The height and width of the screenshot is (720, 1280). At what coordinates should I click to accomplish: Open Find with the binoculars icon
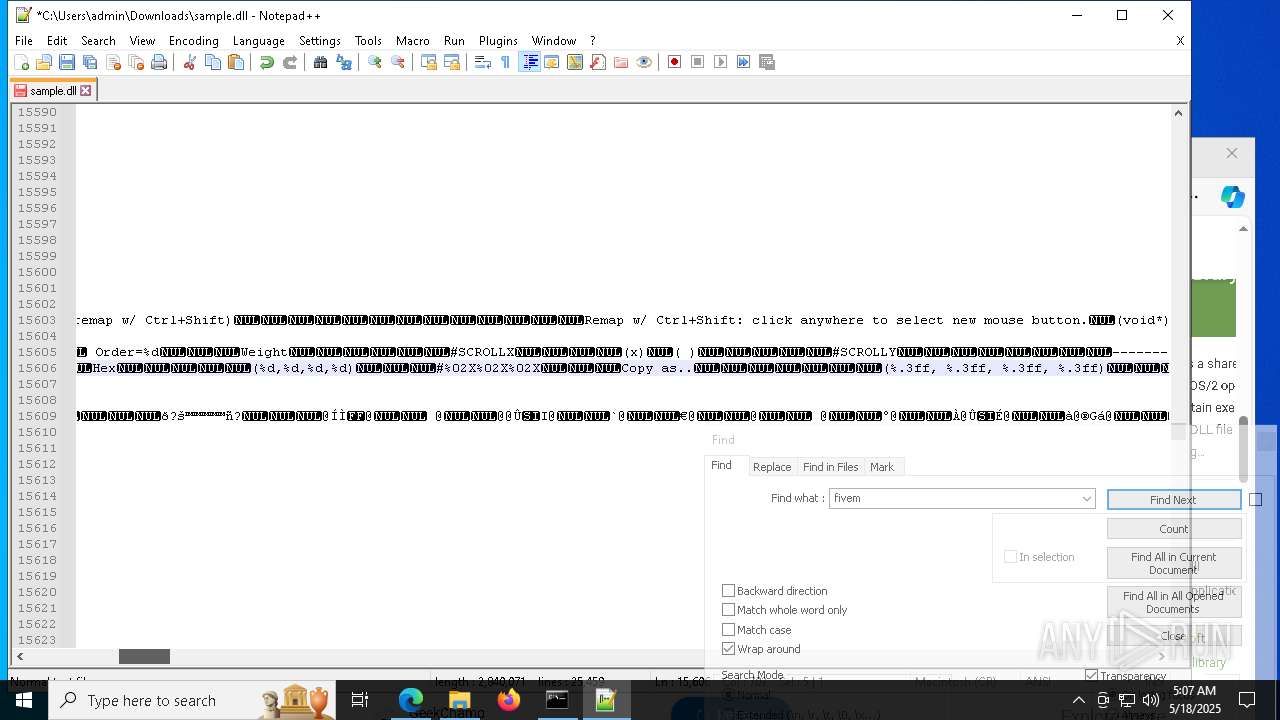[320, 62]
